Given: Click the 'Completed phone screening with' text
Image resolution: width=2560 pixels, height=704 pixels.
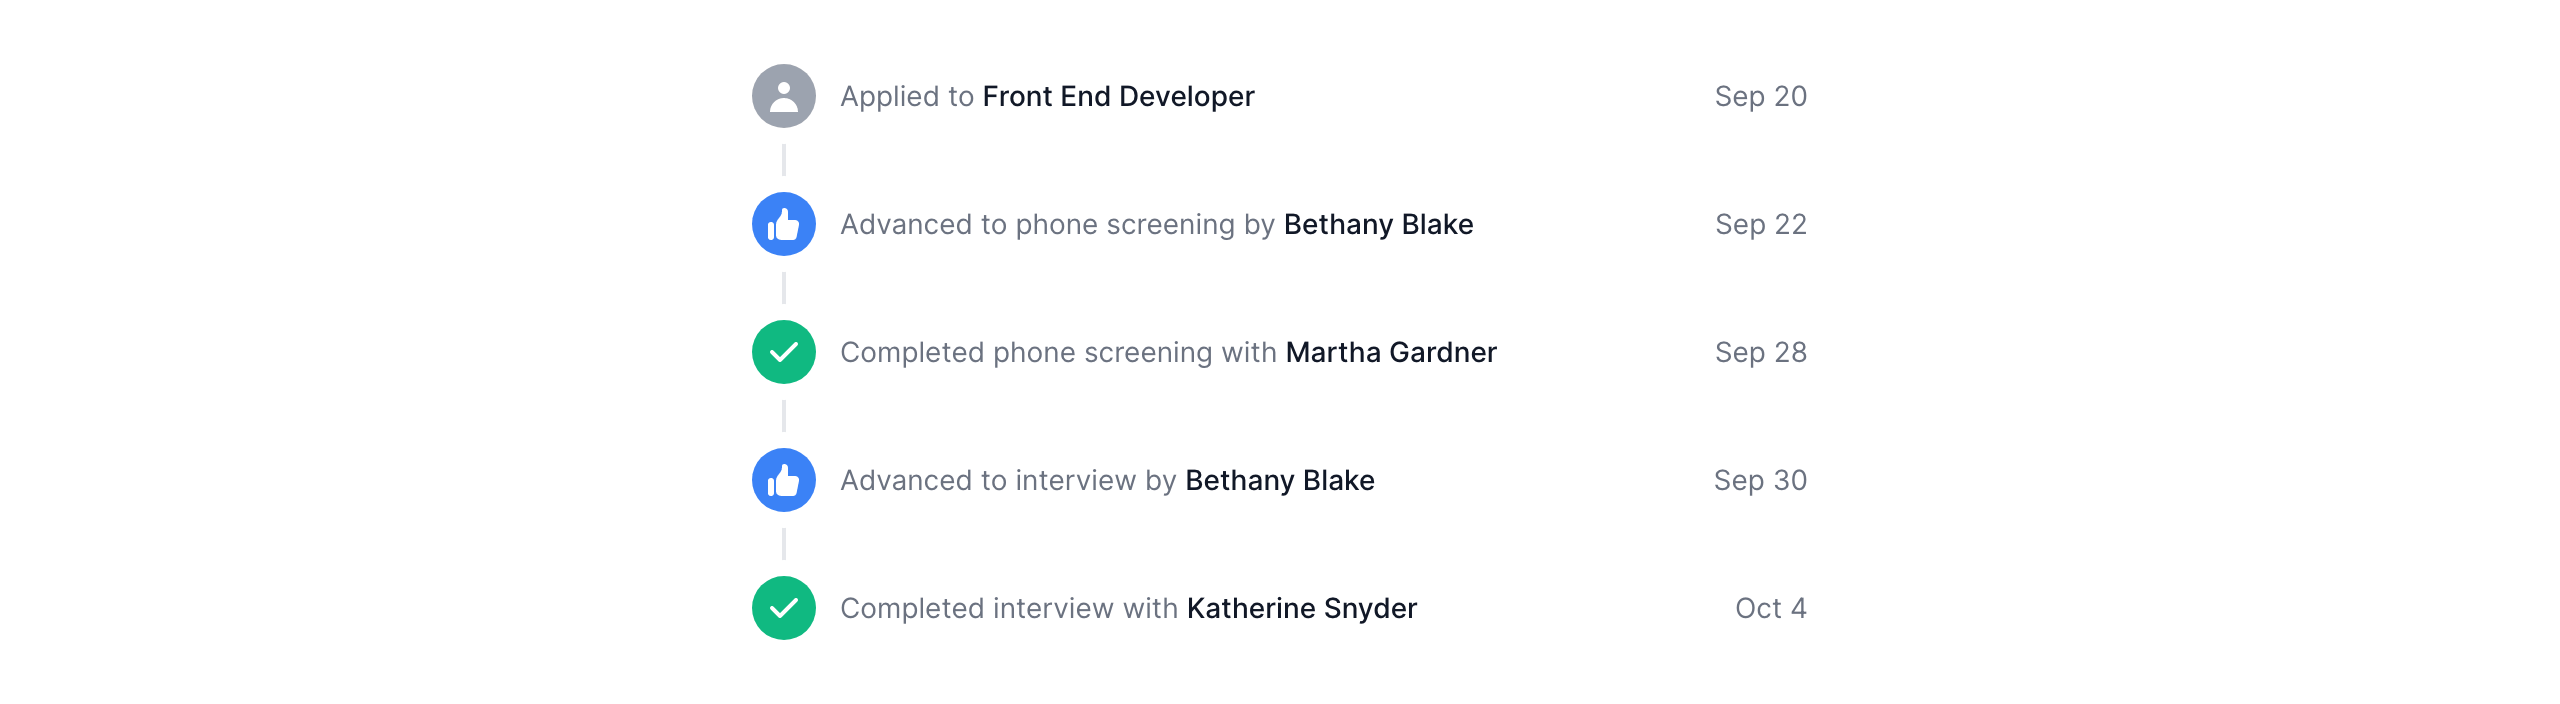Looking at the screenshot, I should pyautogui.click(x=1058, y=352).
